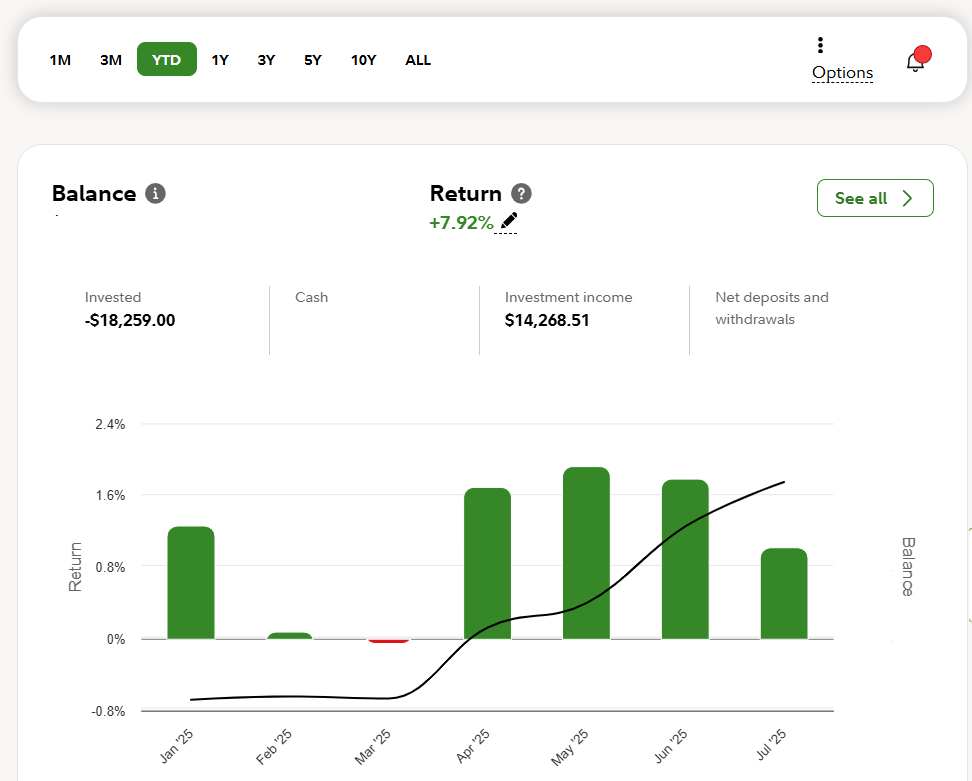Show the ALL time range
This screenshot has width=972, height=781.
[x=418, y=60]
